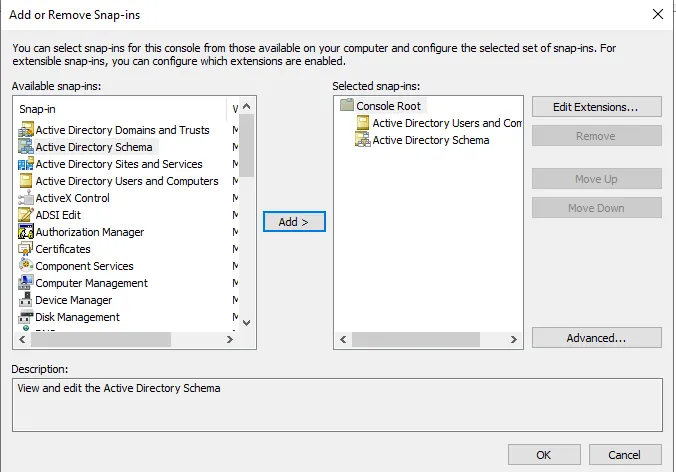The image size is (676, 472).
Task: Select 'Active Directory Schema' text in available snap-ins
Action: (x=94, y=147)
